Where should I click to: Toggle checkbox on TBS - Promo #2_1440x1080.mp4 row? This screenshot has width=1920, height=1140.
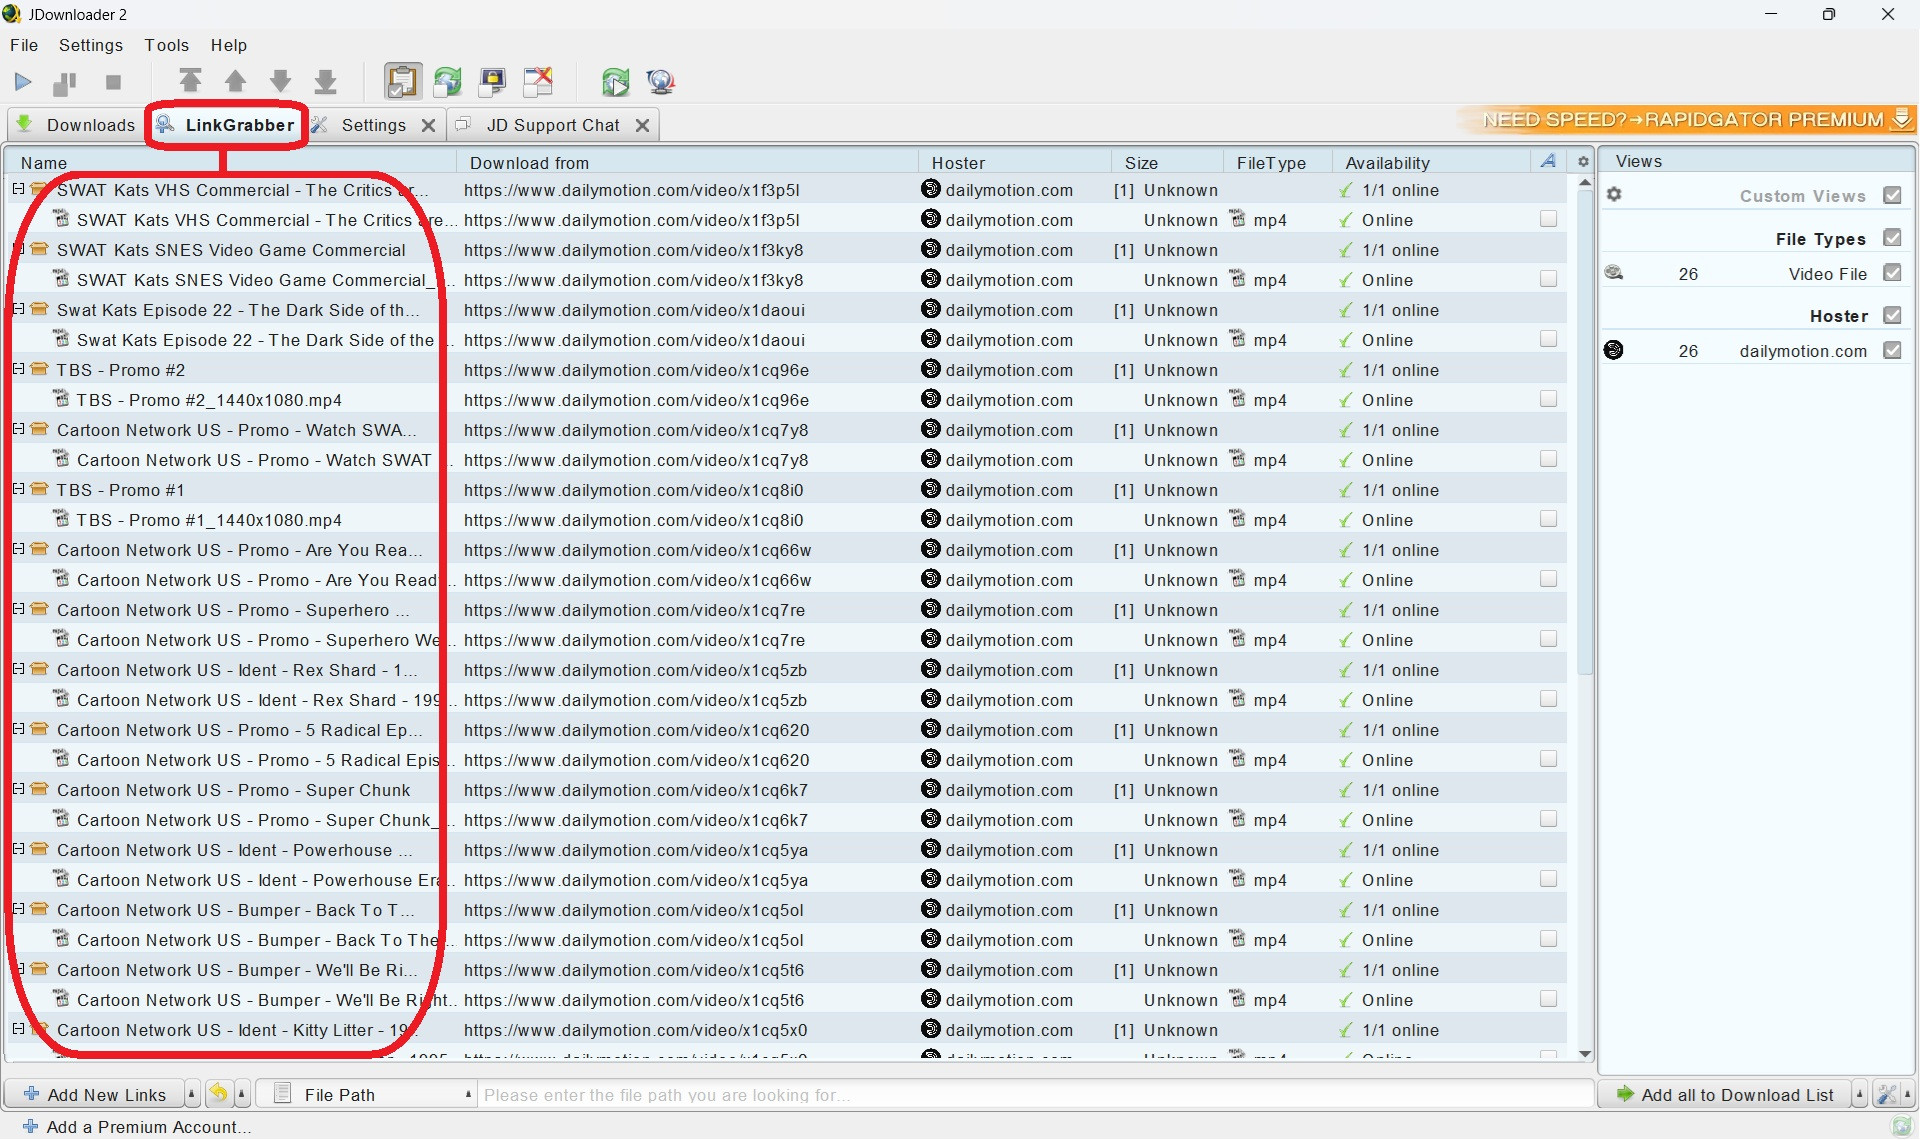pos(1548,399)
